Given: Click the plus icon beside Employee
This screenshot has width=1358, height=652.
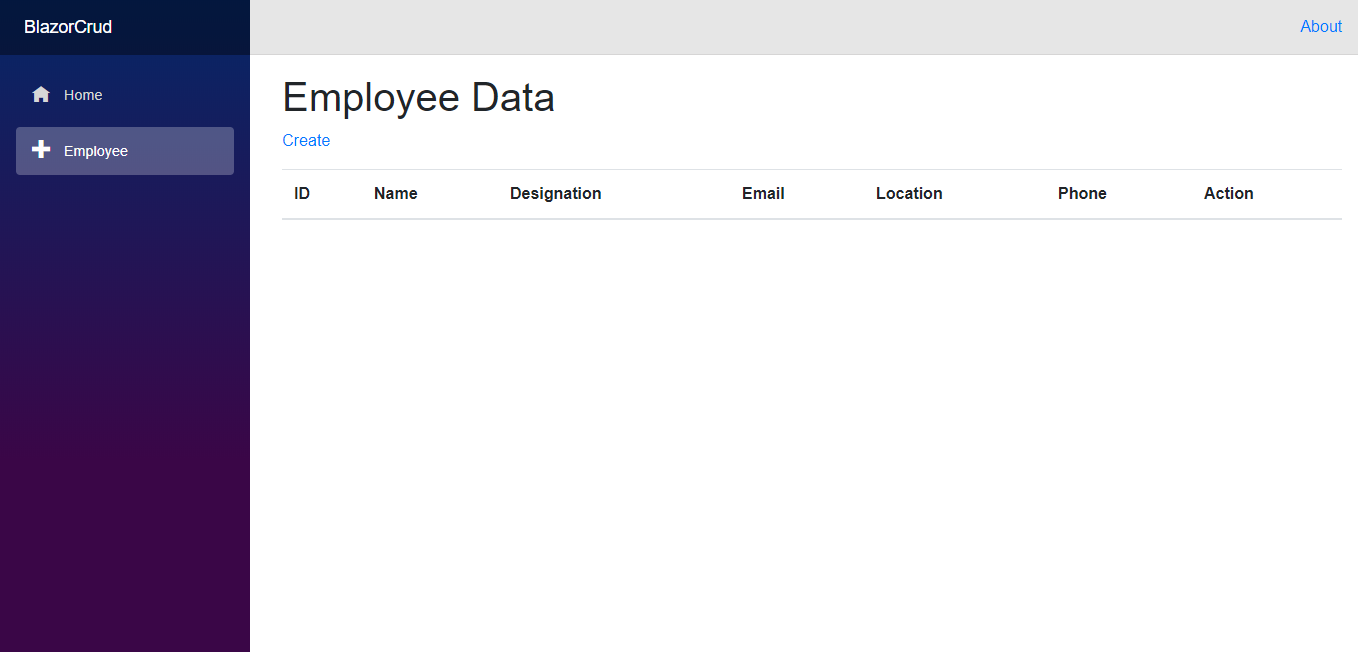Looking at the screenshot, I should tap(41, 150).
